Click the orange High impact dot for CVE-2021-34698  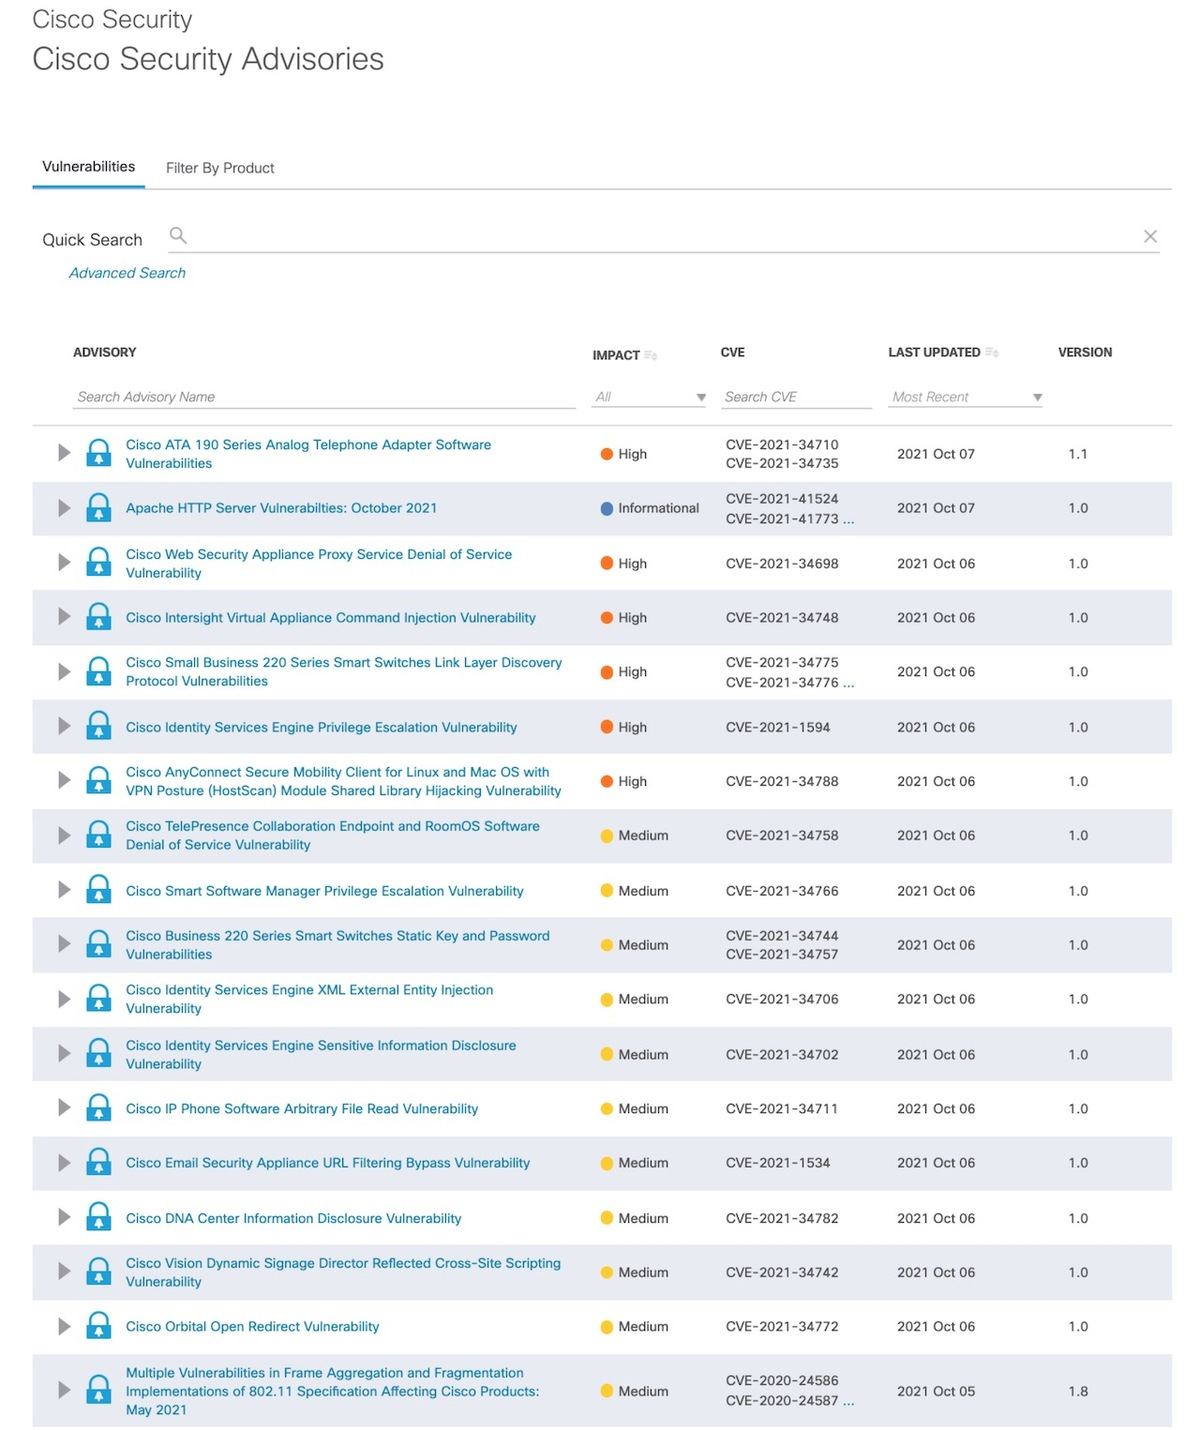point(606,563)
